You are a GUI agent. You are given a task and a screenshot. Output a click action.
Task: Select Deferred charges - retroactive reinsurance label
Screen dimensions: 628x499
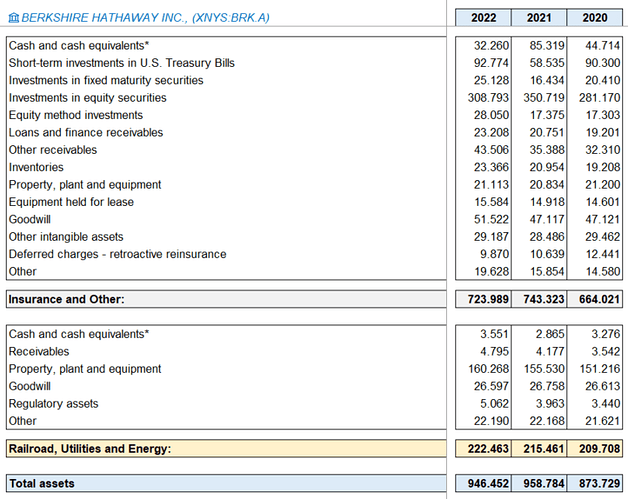[117, 254]
